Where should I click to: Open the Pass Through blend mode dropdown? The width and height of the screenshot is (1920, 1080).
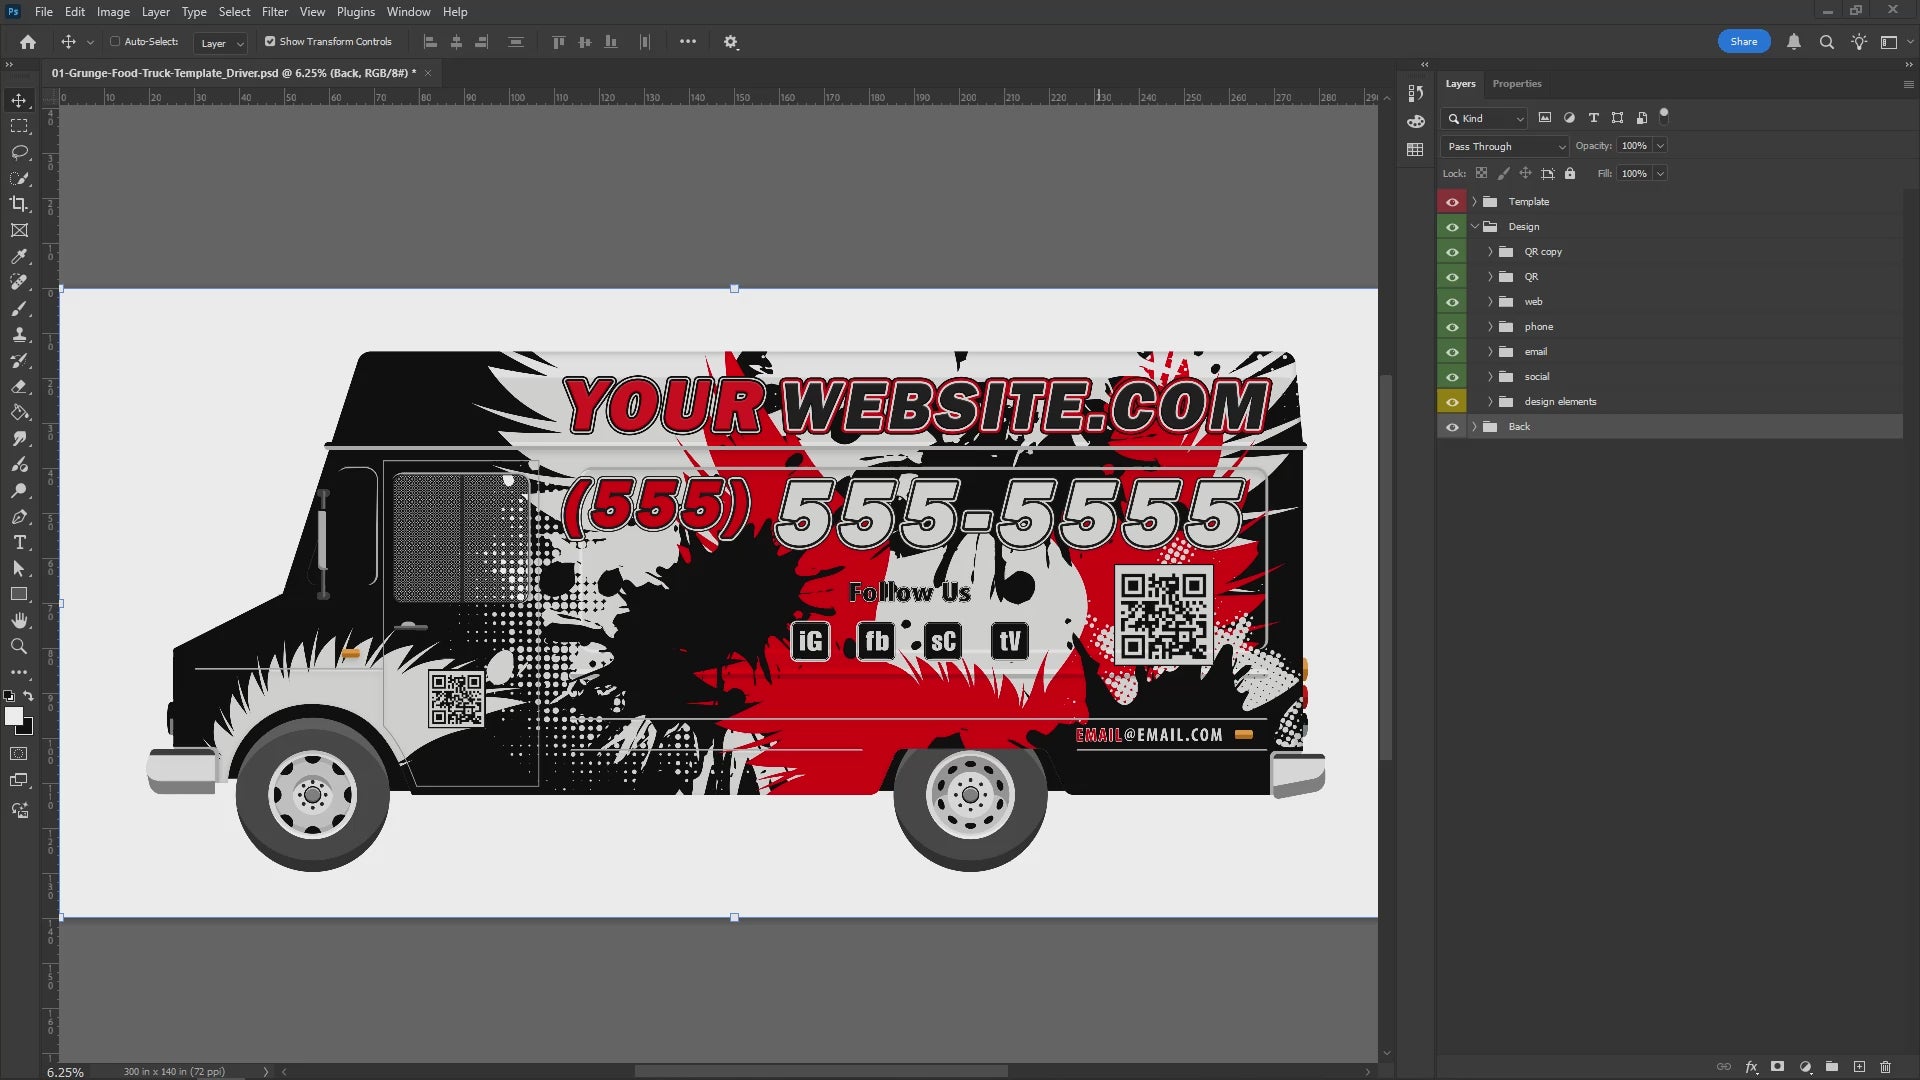[x=1505, y=146]
